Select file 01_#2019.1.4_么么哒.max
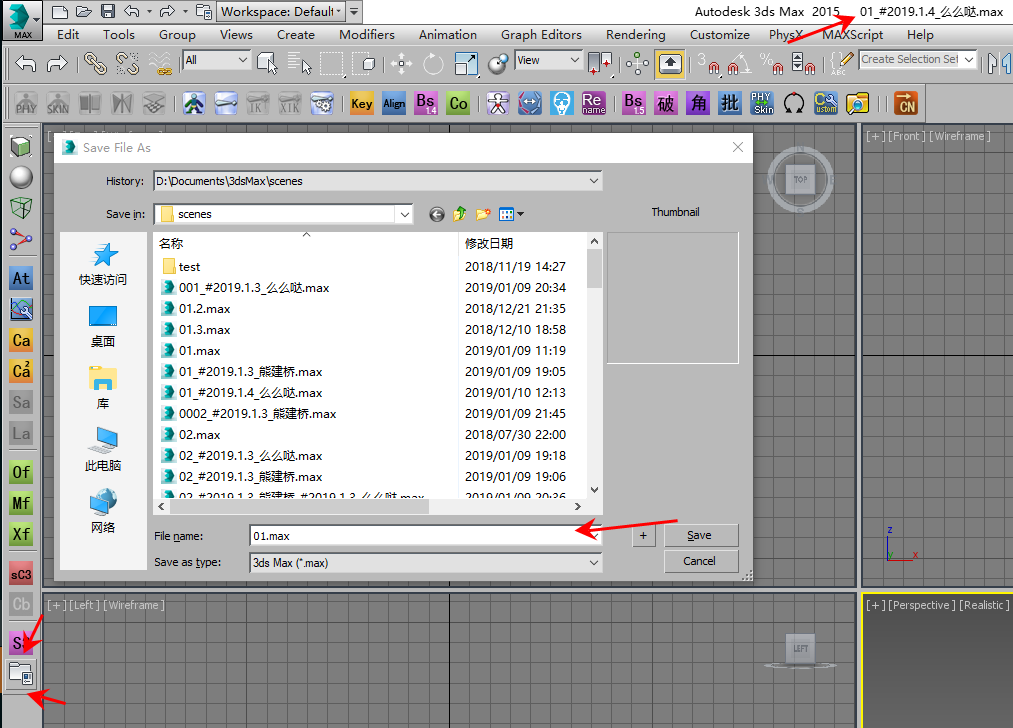The height and width of the screenshot is (728, 1013). [250, 393]
